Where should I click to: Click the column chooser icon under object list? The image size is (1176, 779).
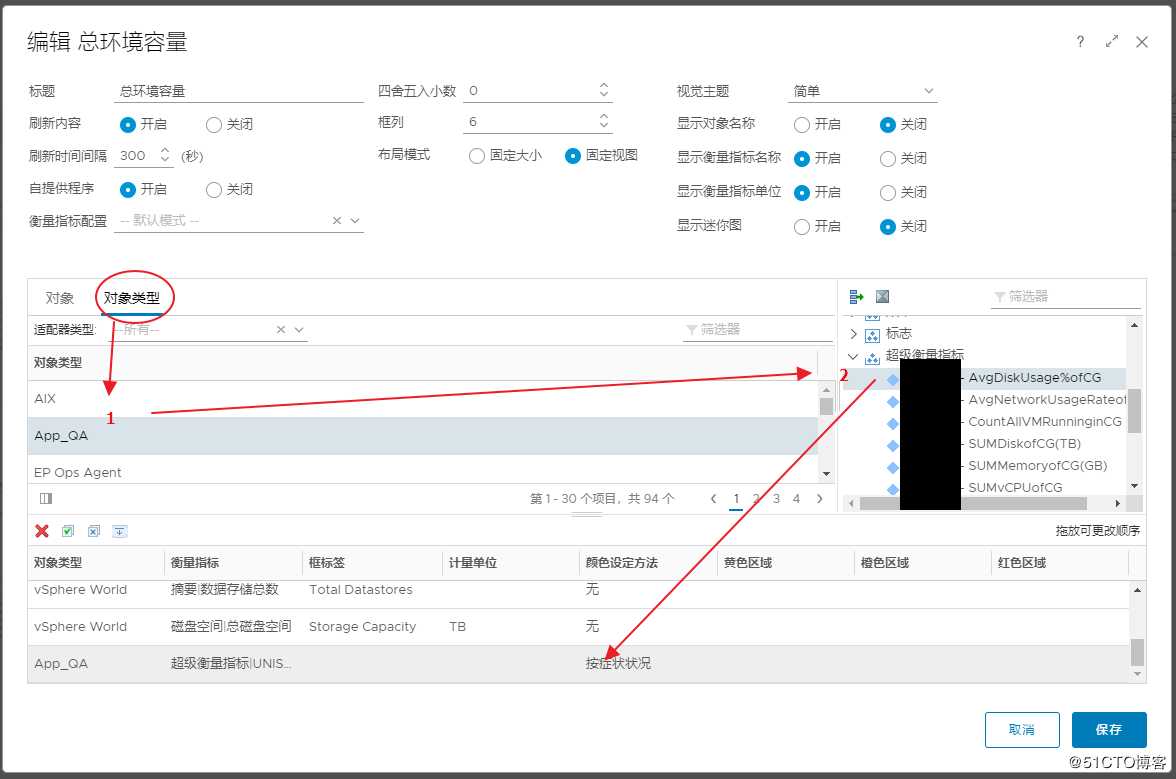coord(46,499)
